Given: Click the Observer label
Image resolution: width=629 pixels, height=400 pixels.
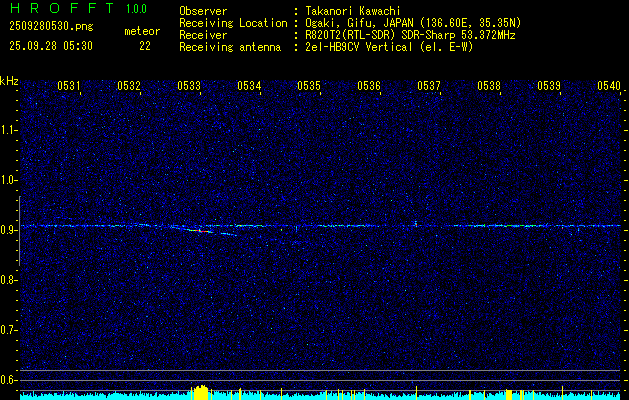Looking at the screenshot, I should [x=203, y=11].
